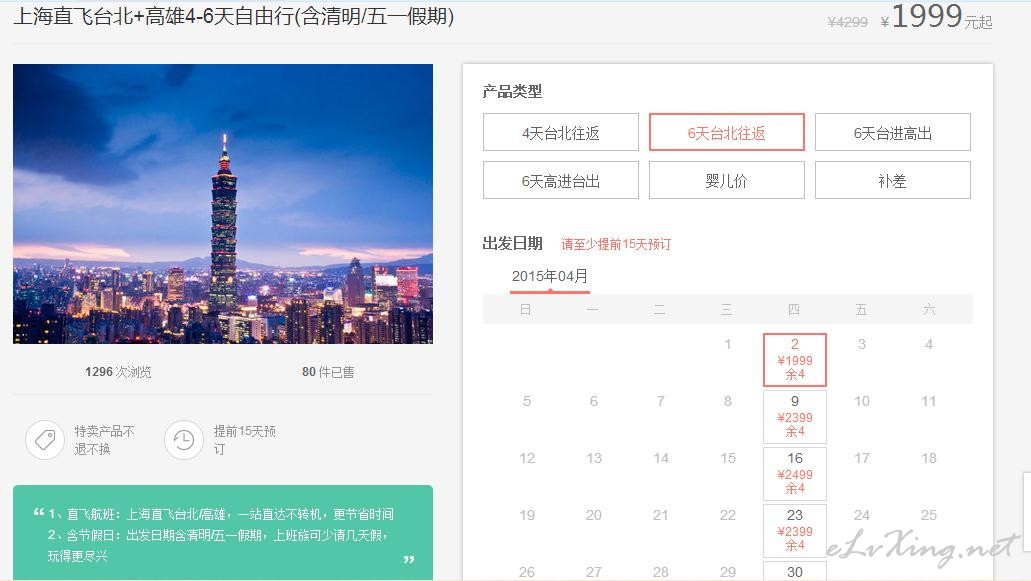Click the 1296 次浏览 view count
The height and width of the screenshot is (581, 1031).
pyautogui.click(x=118, y=372)
